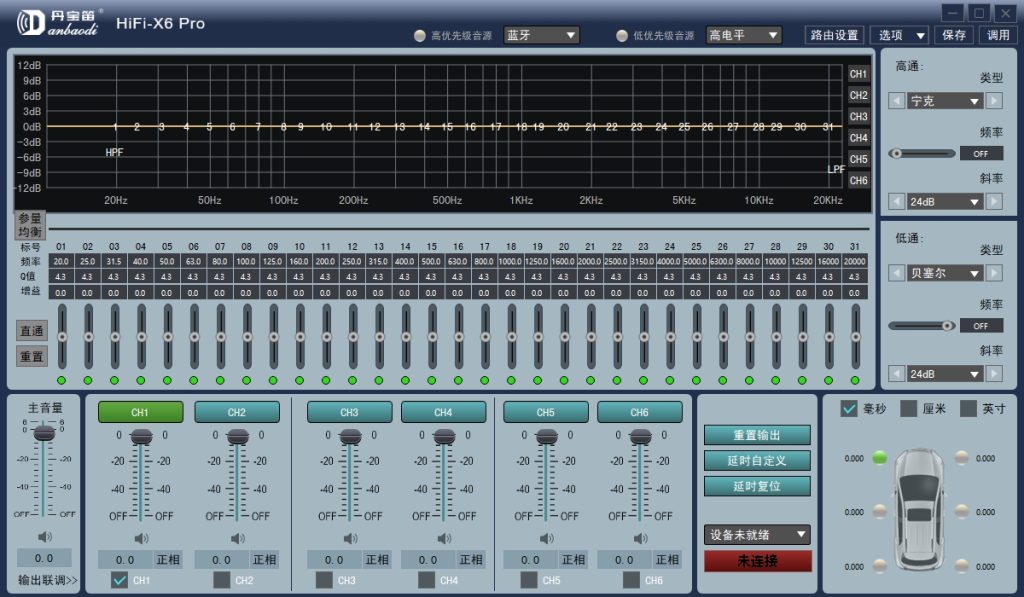Click next arrow for 高通 类型
Image resolution: width=1024 pixels, height=597 pixels.
pos(994,101)
